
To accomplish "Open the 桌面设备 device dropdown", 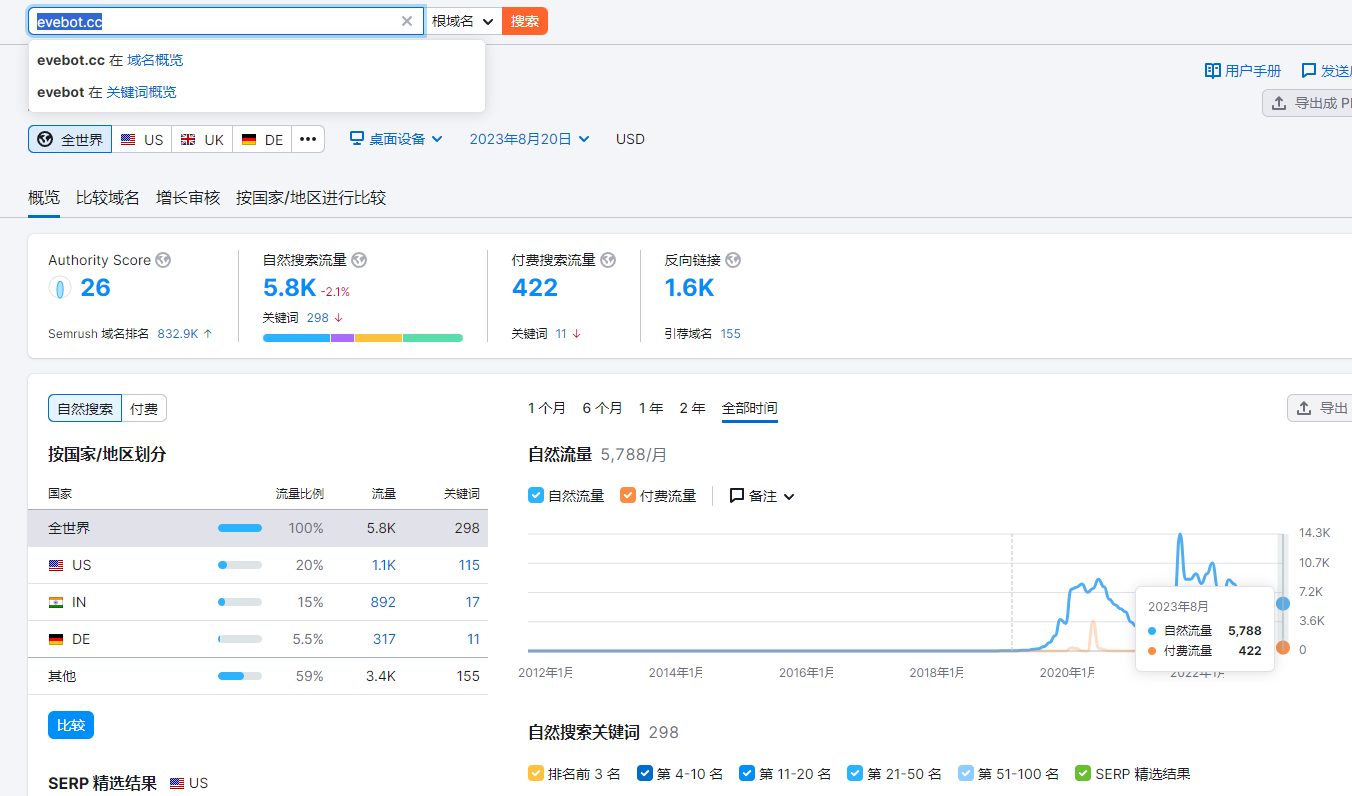I will [396, 139].
